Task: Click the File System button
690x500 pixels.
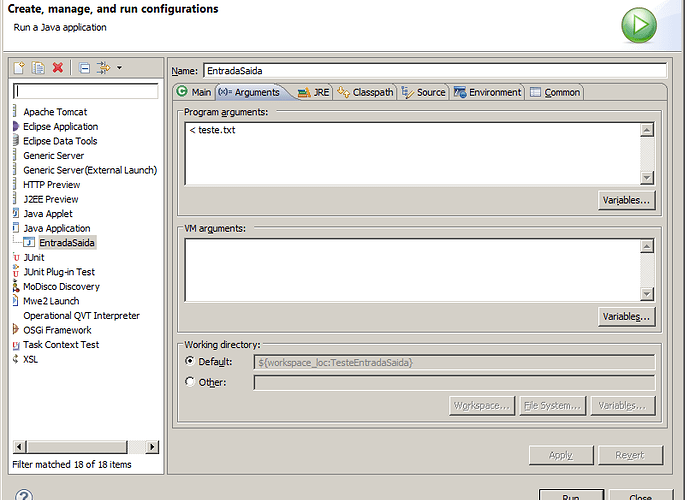Action: (552, 405)
